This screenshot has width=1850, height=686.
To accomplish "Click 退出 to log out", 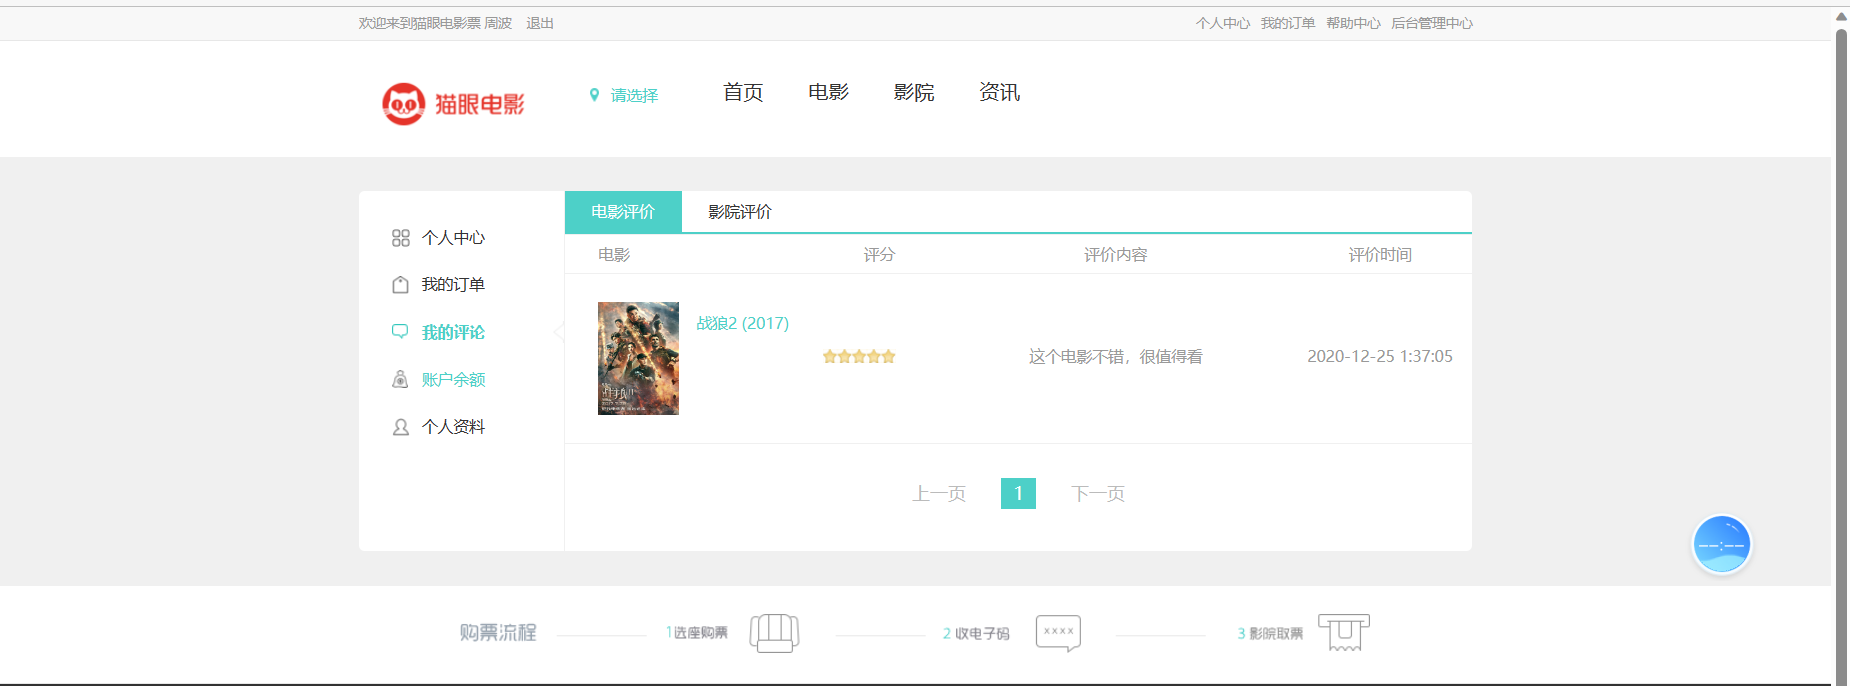I will (539, 23).
